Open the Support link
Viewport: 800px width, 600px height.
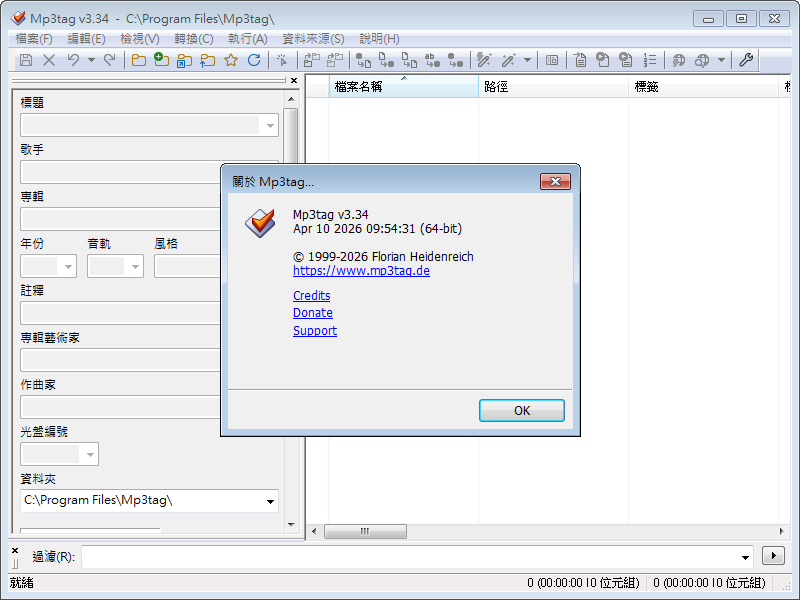point(315,331)
